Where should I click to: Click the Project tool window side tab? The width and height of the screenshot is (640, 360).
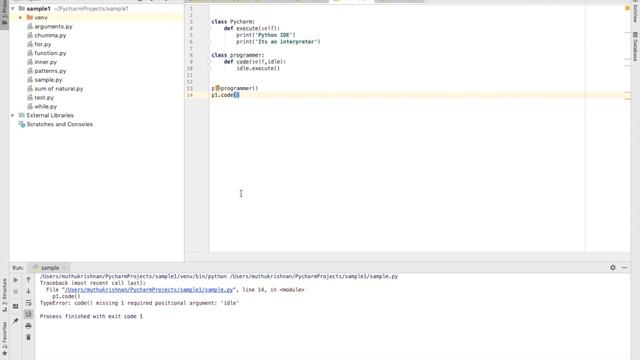4,14
